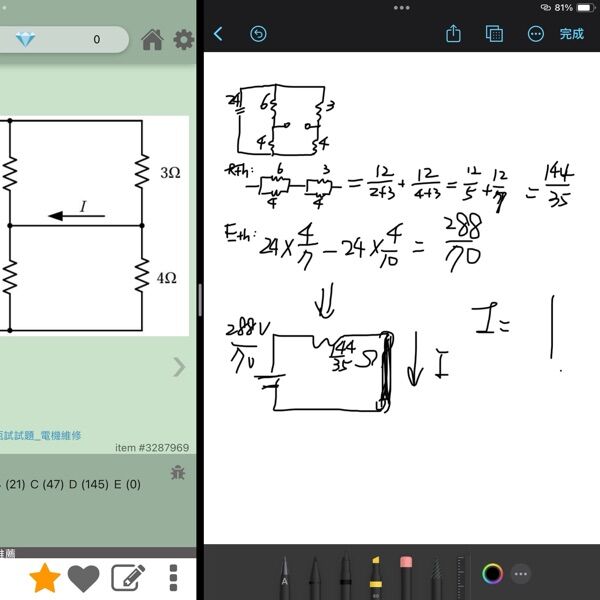
Task: Open the three vertical dots menu
Action: pos(173,578)
